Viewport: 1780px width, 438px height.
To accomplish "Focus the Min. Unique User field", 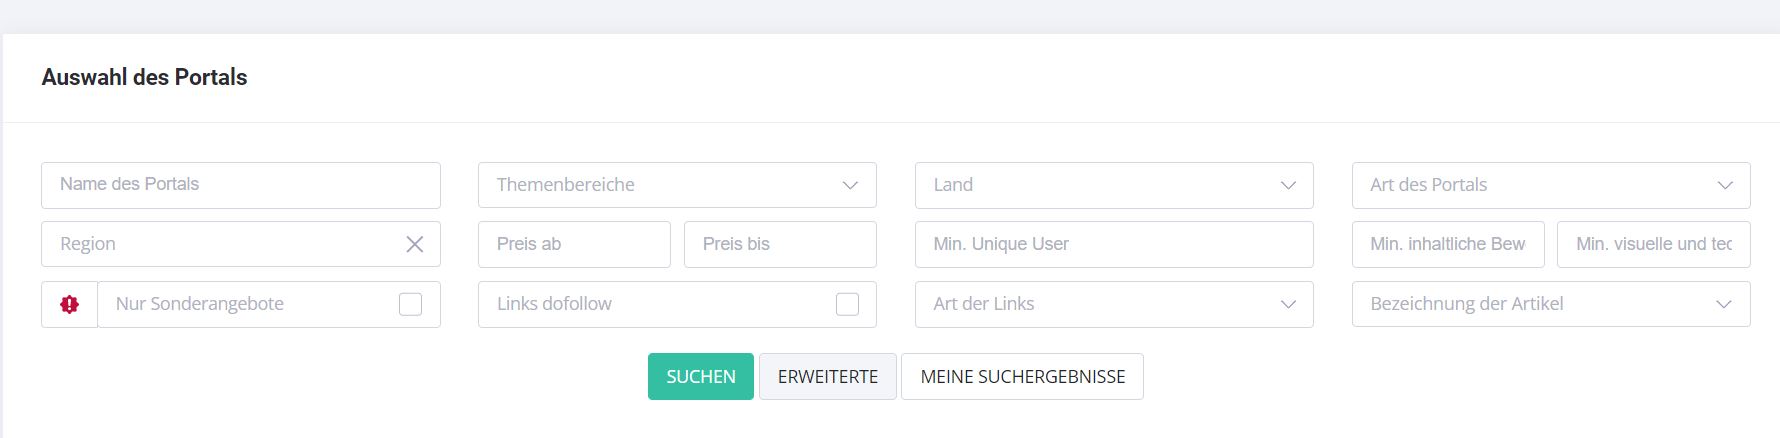I will coord(1114,244).
